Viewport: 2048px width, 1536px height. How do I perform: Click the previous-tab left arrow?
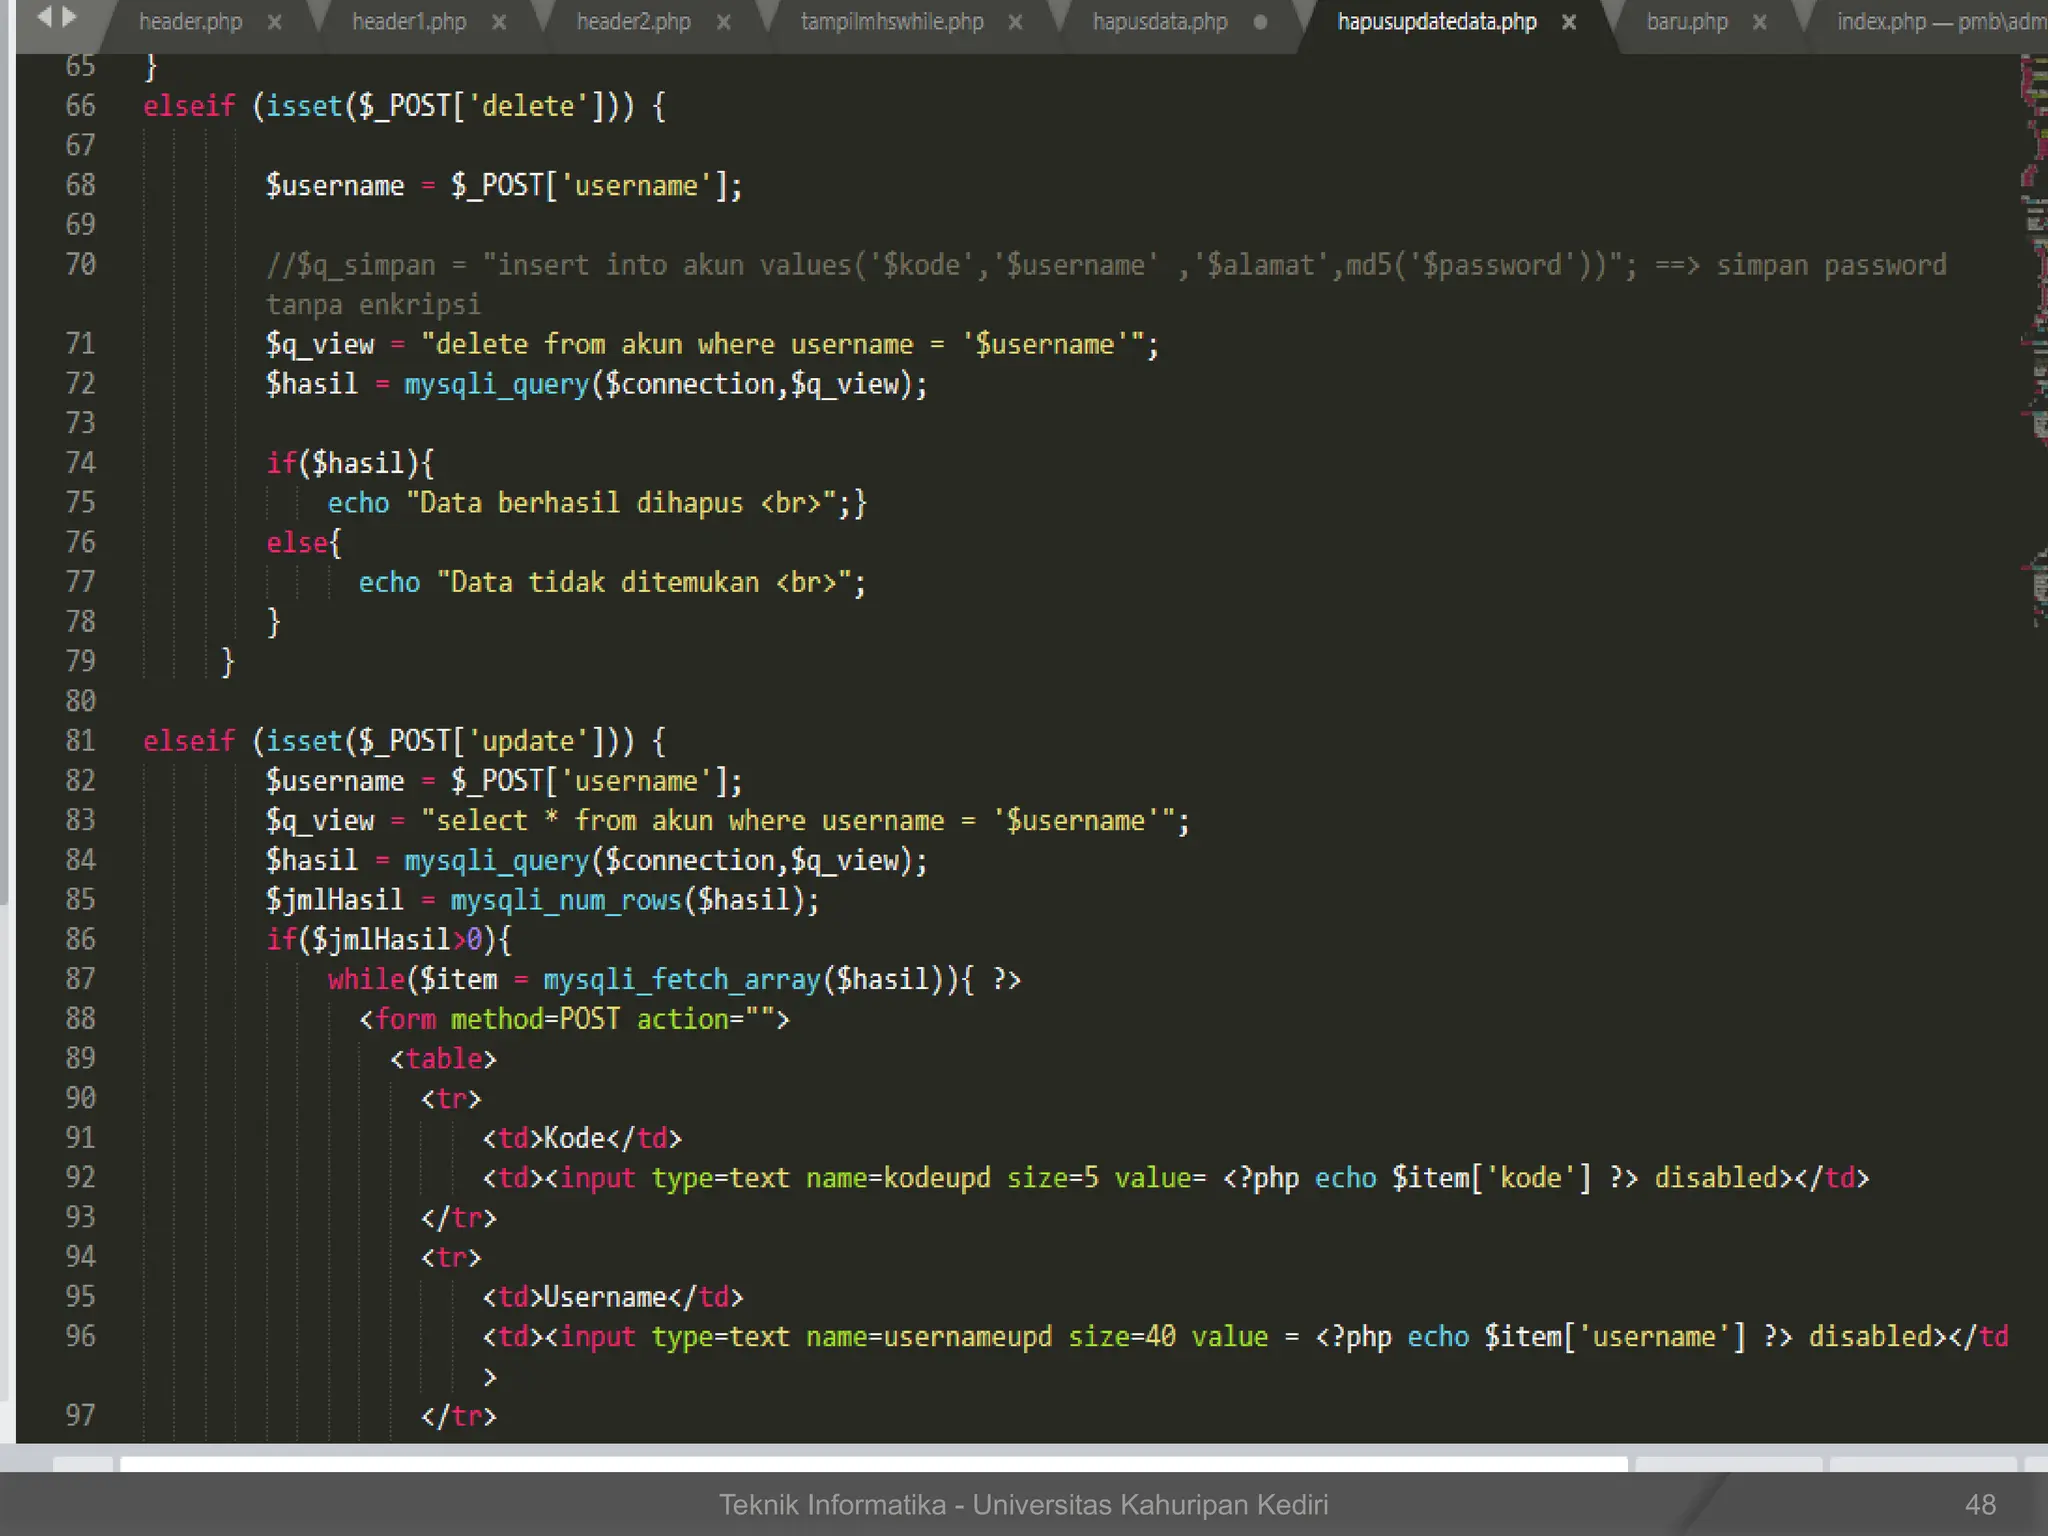click(43, 18)
